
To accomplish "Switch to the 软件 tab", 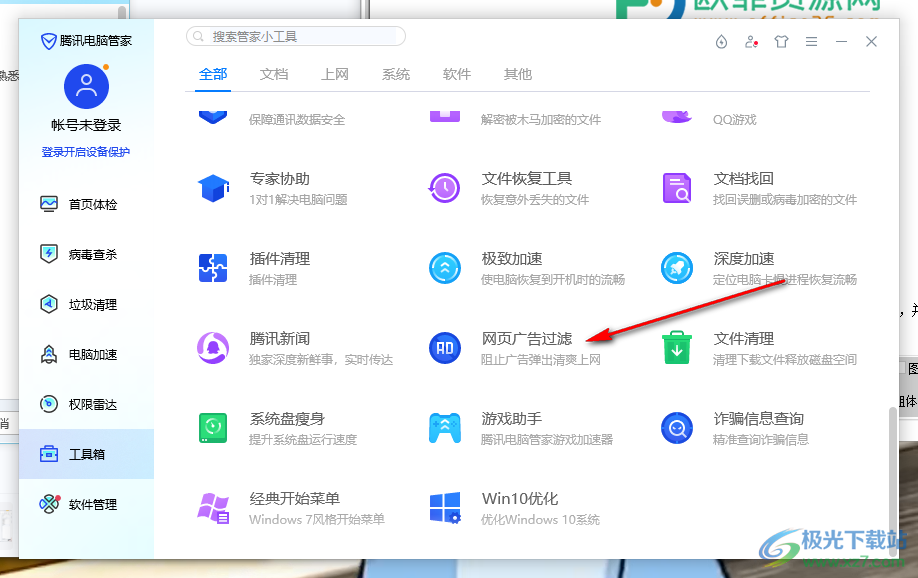I will (x=457, y=74).
